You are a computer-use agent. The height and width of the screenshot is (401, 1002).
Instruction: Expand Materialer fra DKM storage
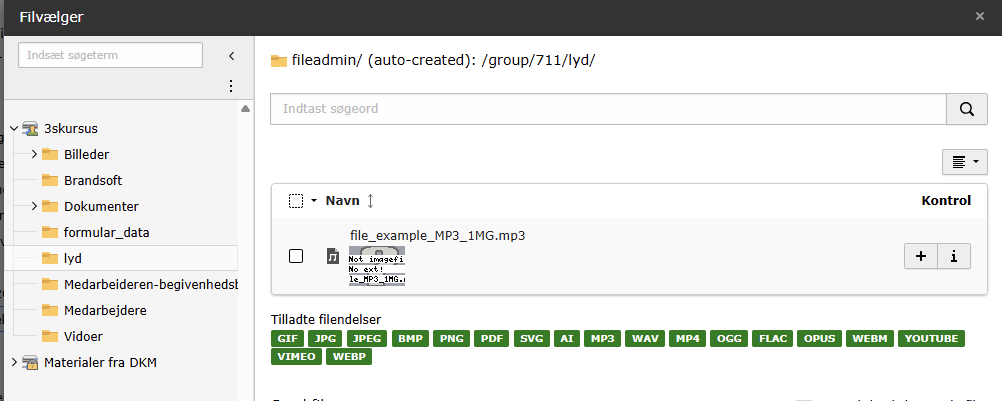click(13, 362)
